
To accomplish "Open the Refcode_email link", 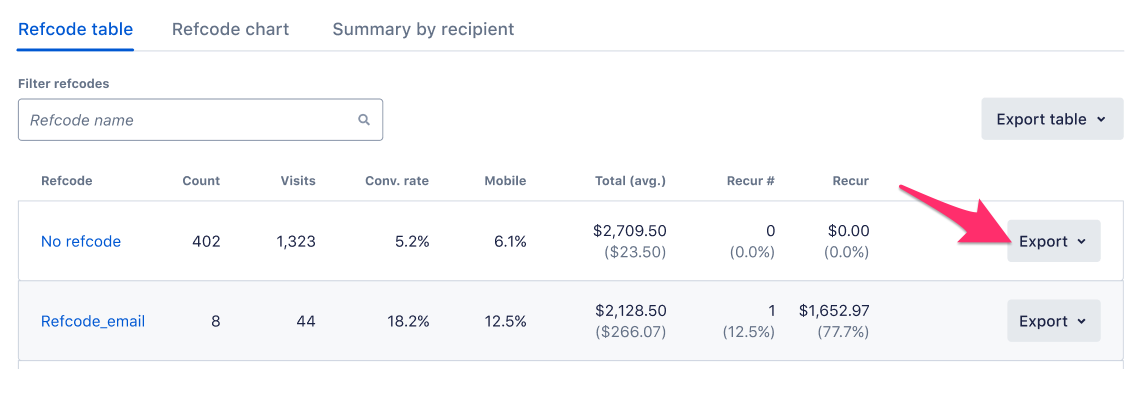I will pos(93,321).
